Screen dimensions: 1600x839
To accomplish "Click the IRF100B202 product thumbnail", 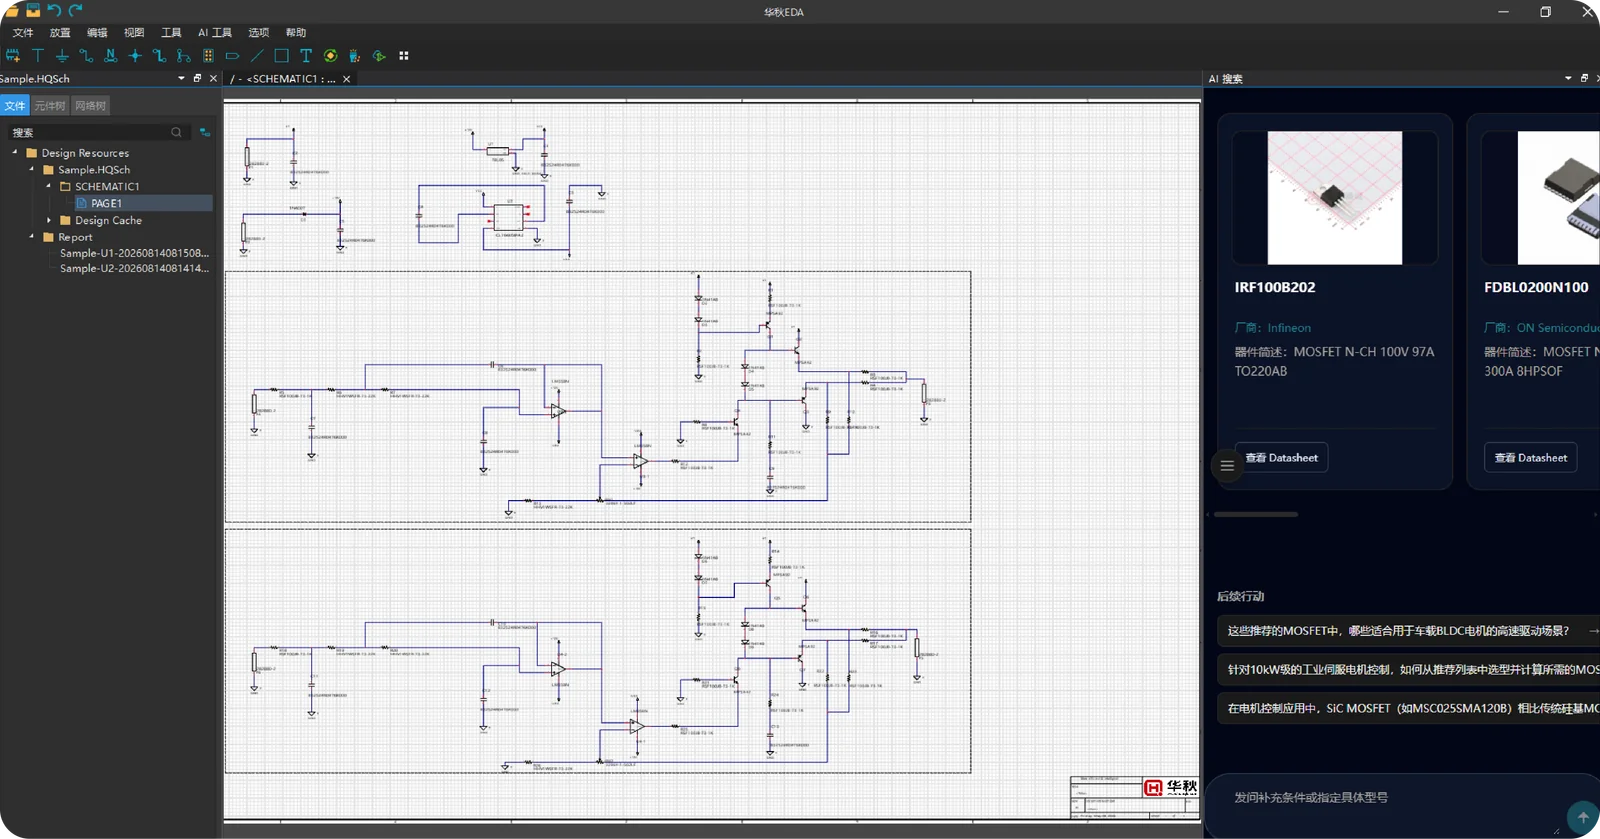I will (1335, 198).
